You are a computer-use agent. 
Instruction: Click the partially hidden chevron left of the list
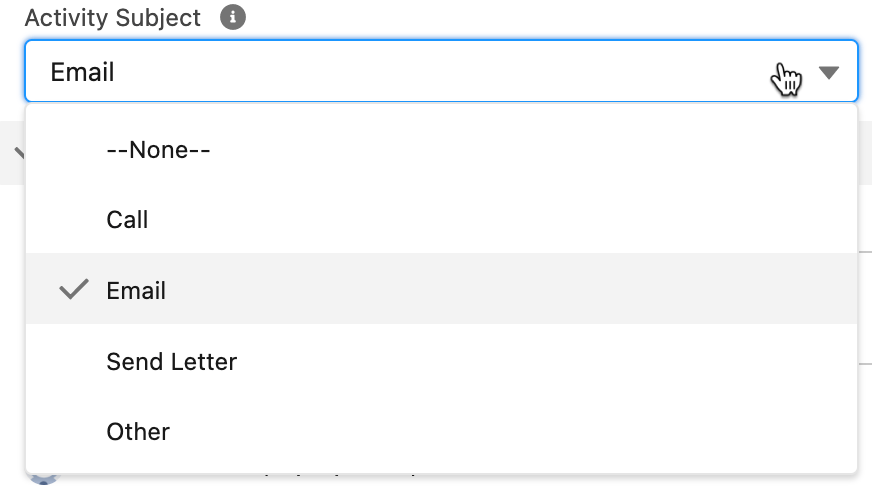(x=18, y=151)
